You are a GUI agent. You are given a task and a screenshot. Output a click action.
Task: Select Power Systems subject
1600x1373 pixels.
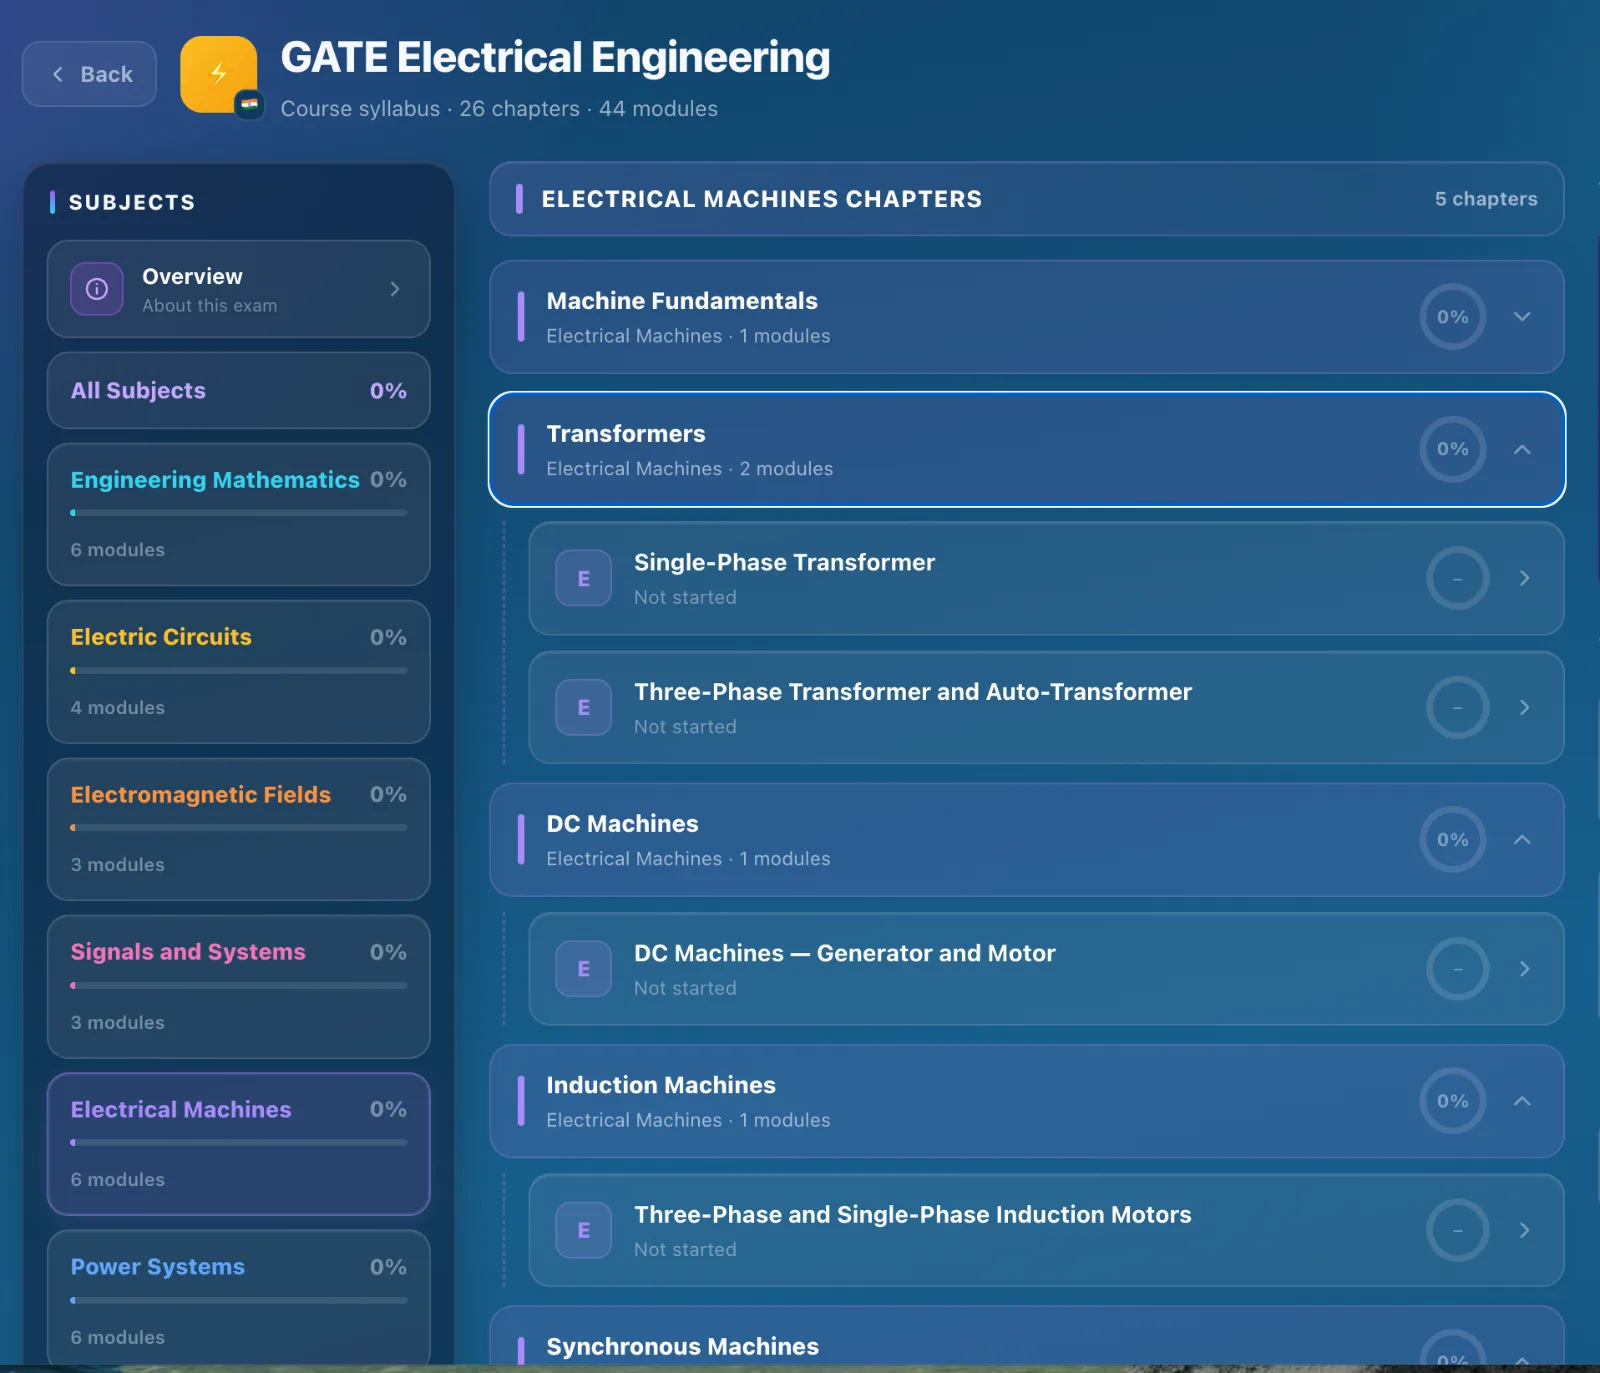click(x=239, y=1298)
